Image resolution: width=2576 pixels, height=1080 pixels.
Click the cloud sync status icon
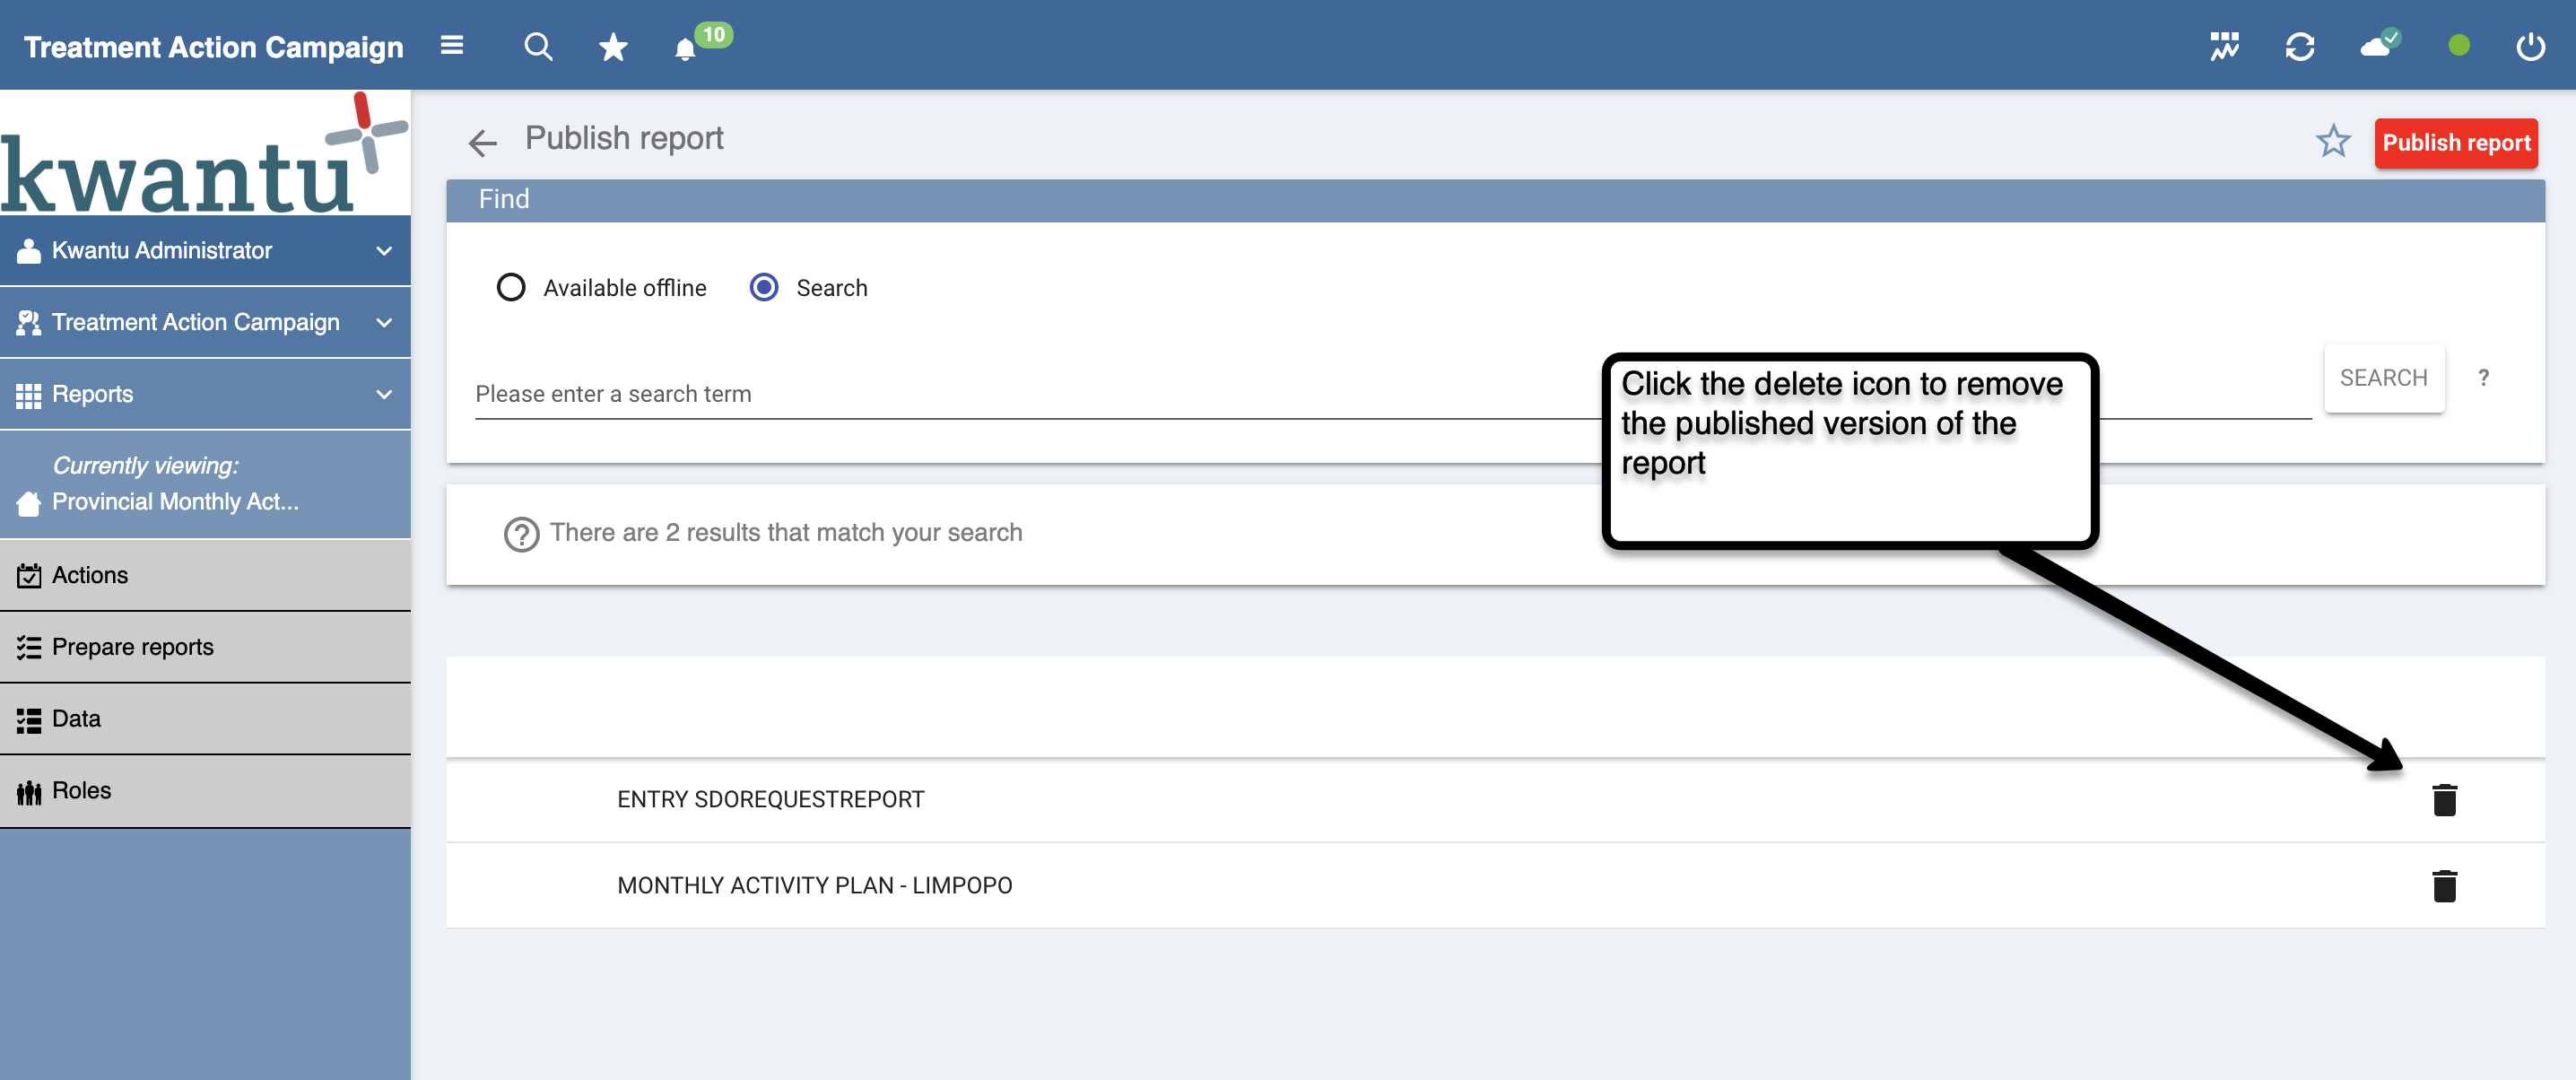(2377, 46)
